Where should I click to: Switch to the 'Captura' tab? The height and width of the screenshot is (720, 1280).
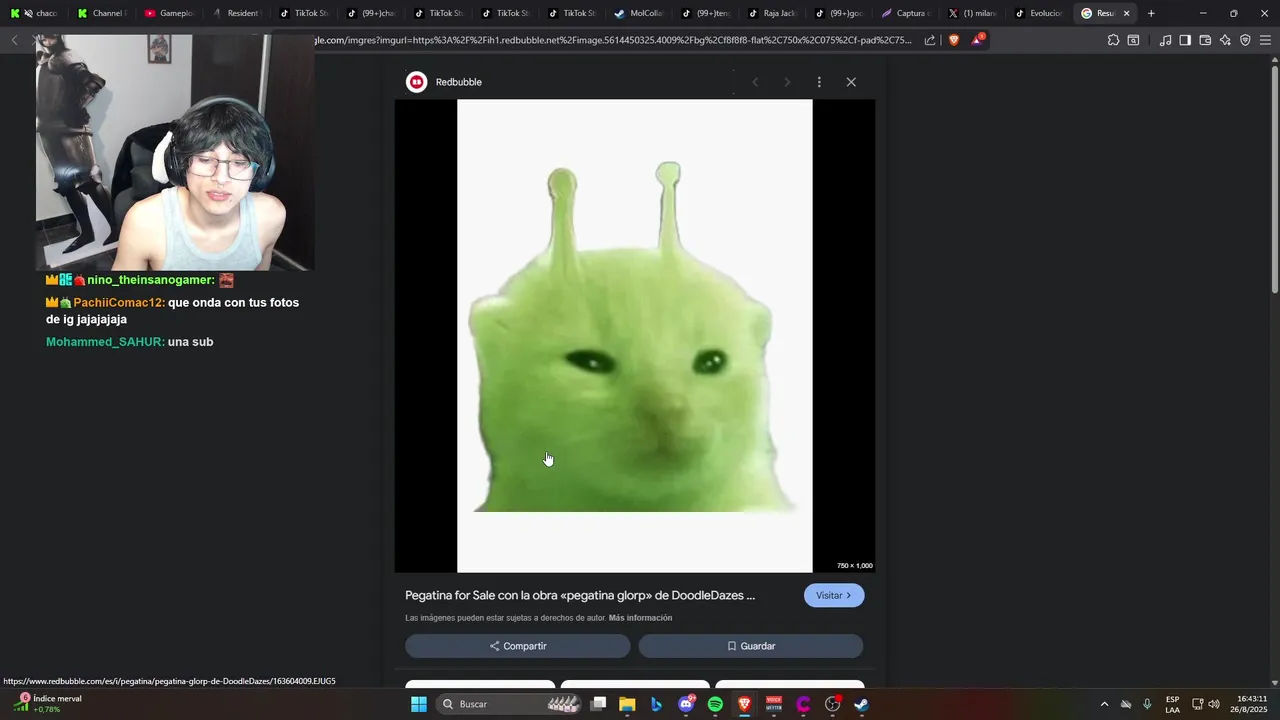908,13
